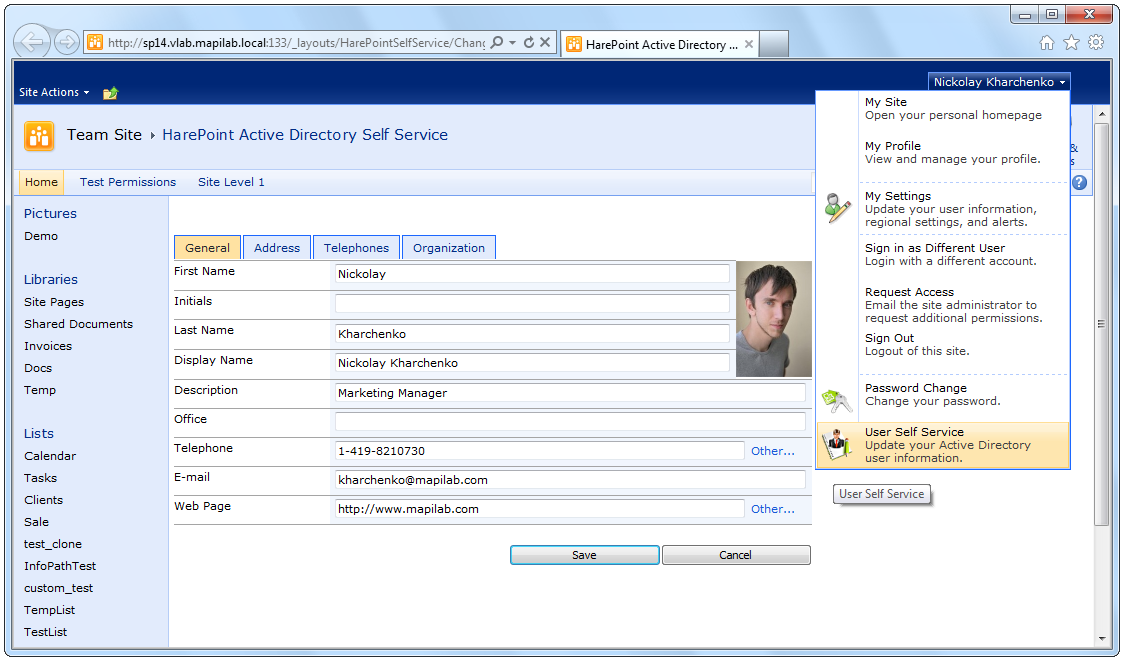Switch to the Organization tab
This screenshot has width=1125, height=660.
click(448, 248)
